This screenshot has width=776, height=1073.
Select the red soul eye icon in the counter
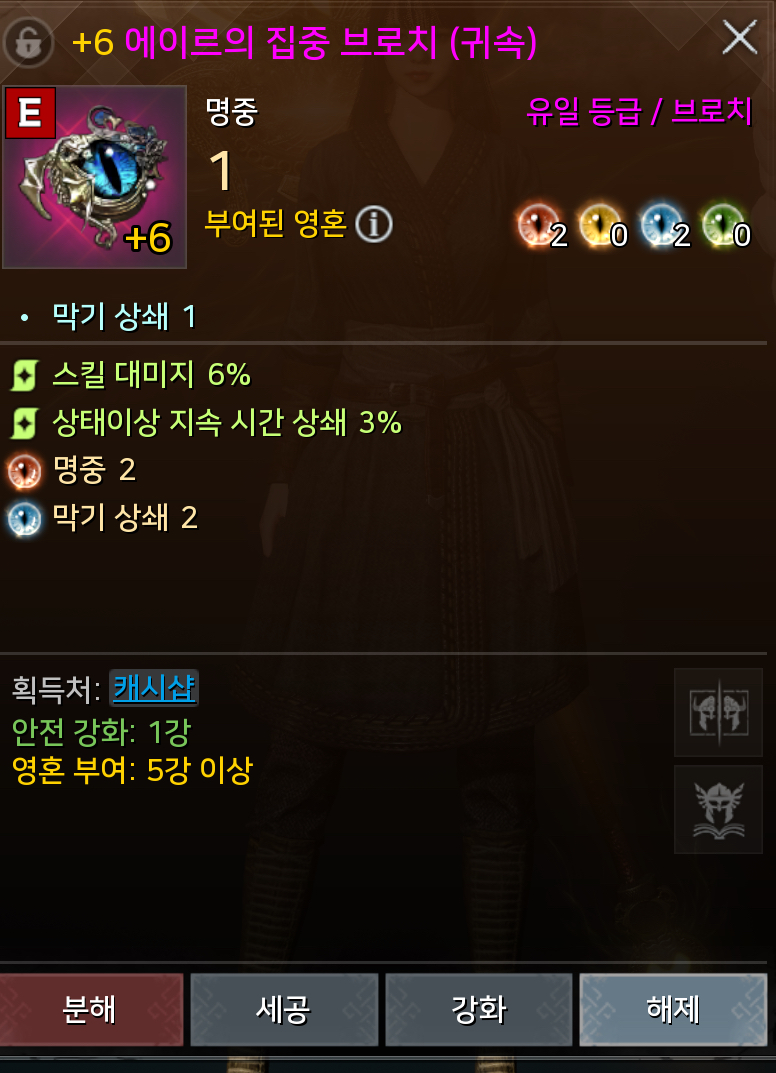537,224
